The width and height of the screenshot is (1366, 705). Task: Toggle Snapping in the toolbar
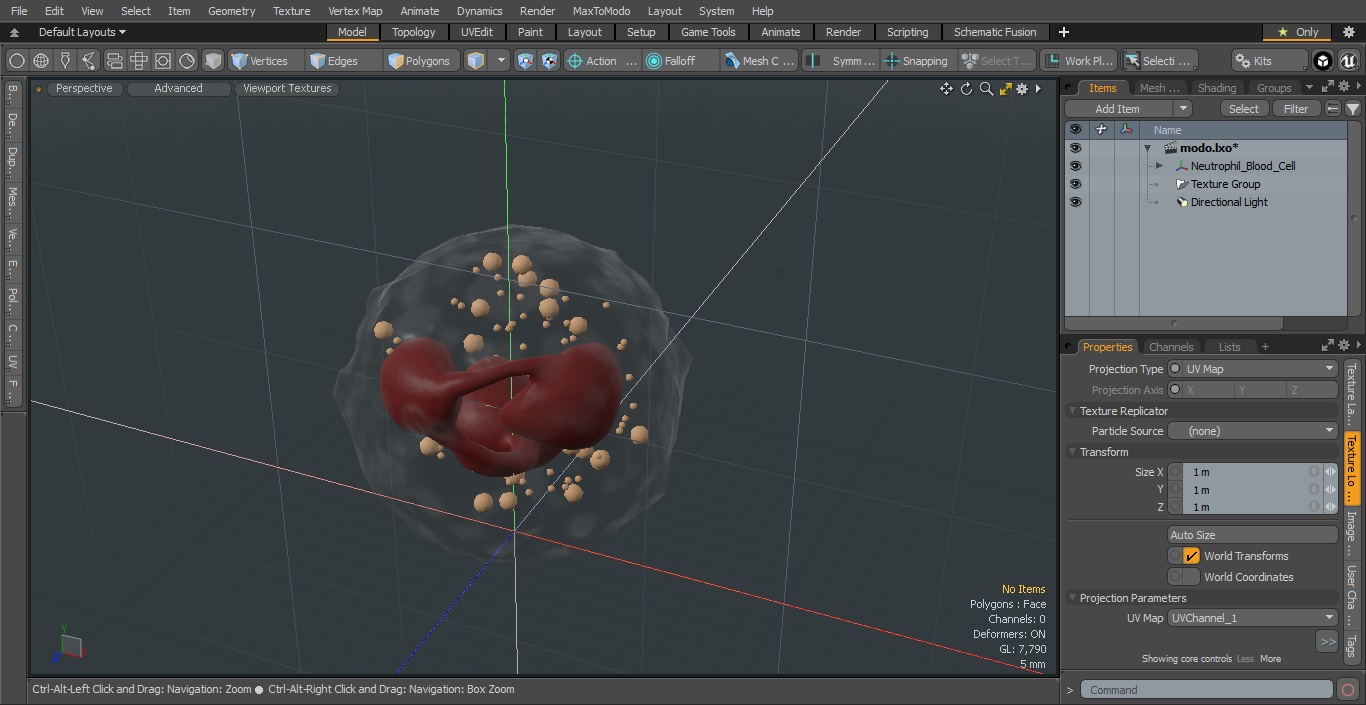tap(915, 61)
